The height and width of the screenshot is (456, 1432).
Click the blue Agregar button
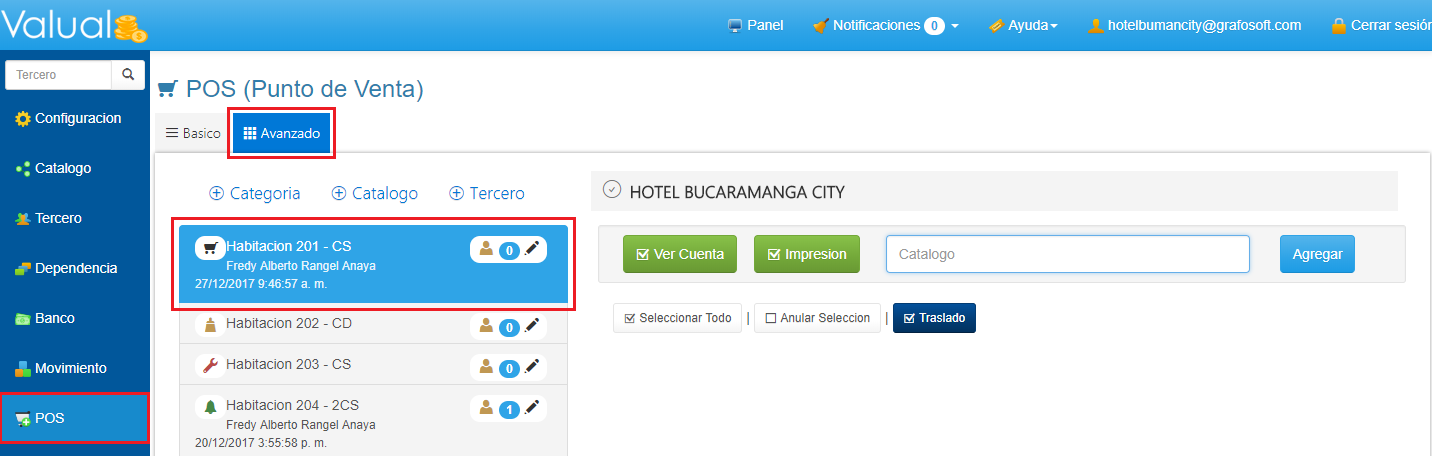pos(1317,254)
